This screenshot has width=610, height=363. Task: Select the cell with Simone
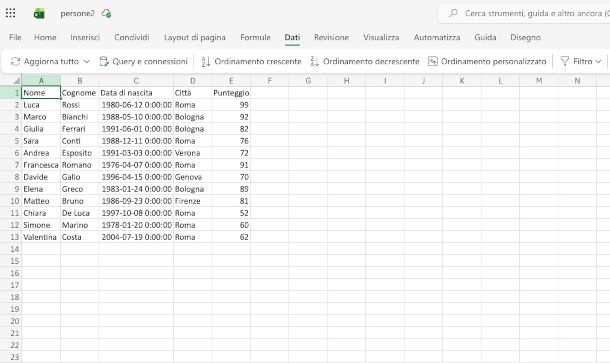tap(41, 225)
